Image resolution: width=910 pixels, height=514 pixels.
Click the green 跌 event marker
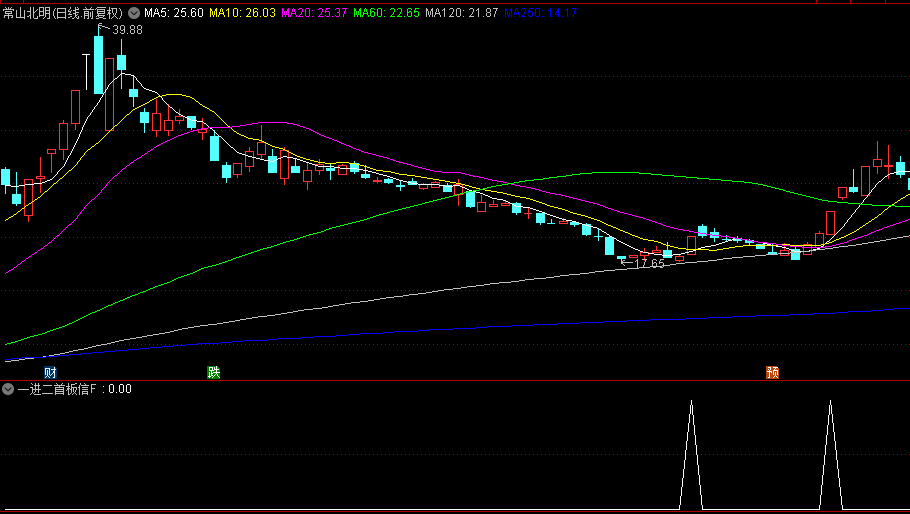point(214,372)
